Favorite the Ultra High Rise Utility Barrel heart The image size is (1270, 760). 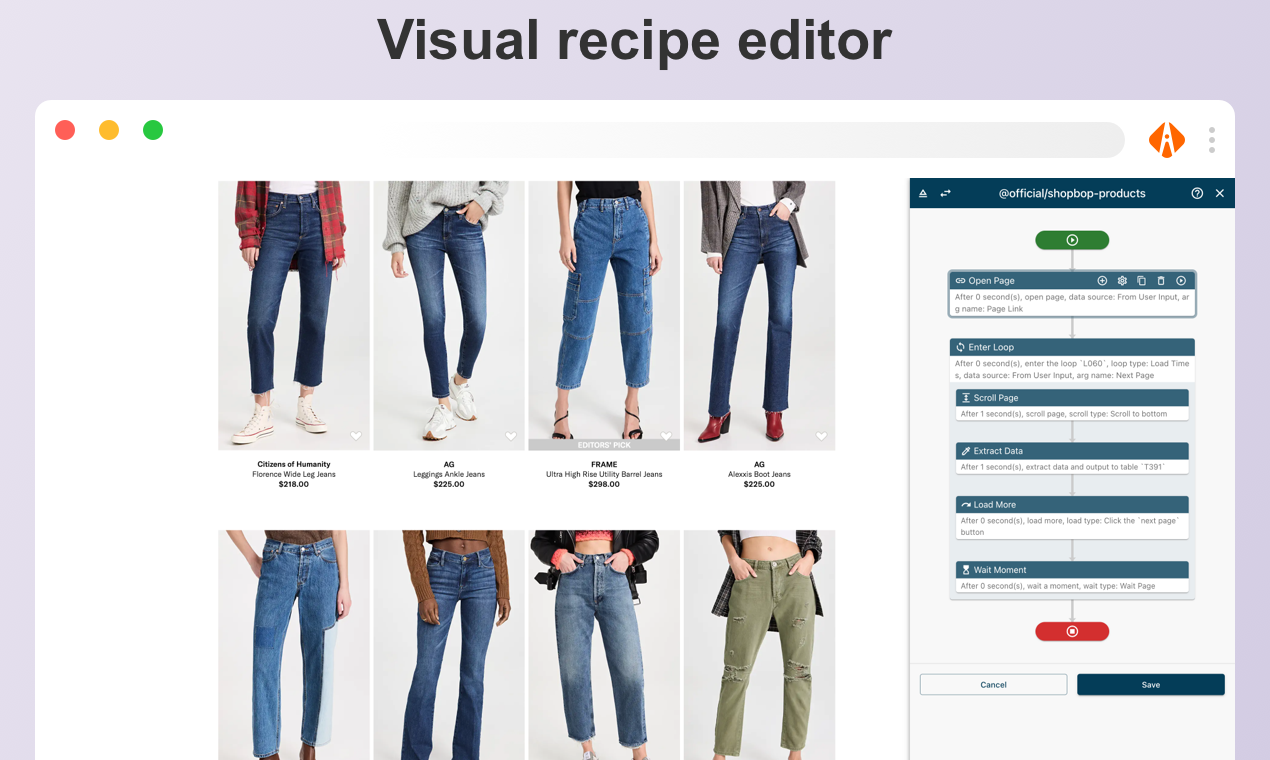pyautogui.click(x=666, y=436)
